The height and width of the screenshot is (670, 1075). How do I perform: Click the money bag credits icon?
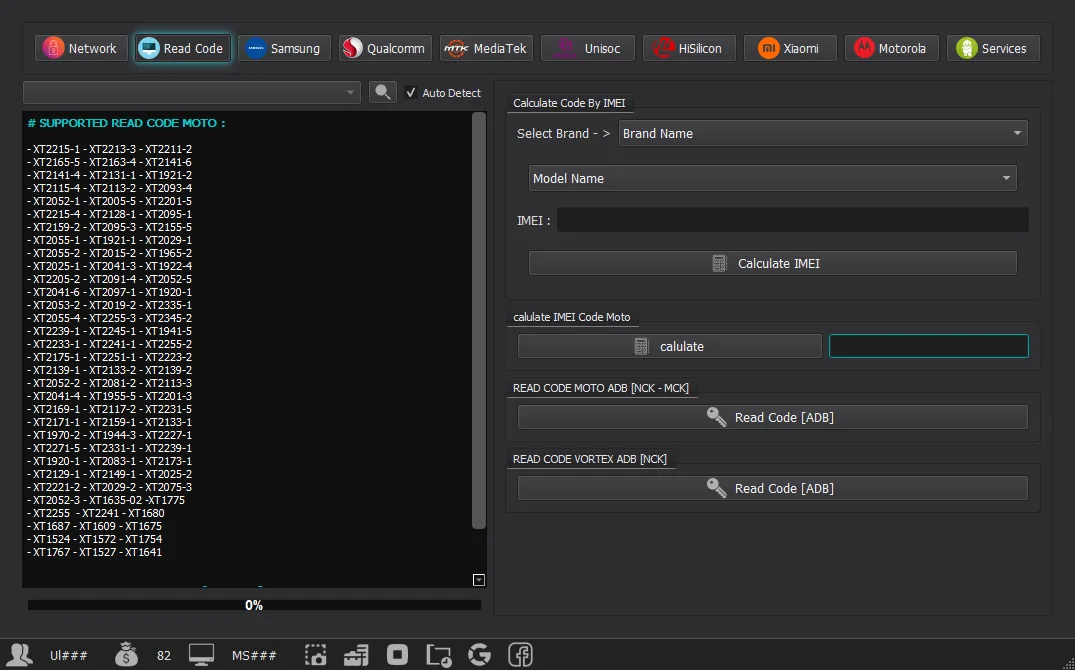126,655
